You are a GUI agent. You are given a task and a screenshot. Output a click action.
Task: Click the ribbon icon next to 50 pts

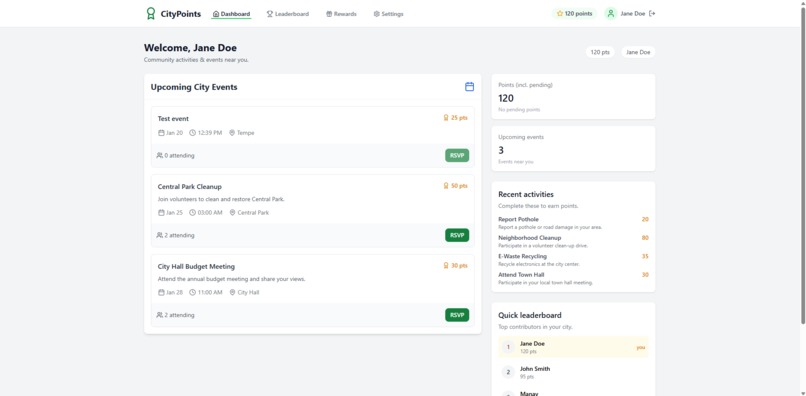[446, 186]
